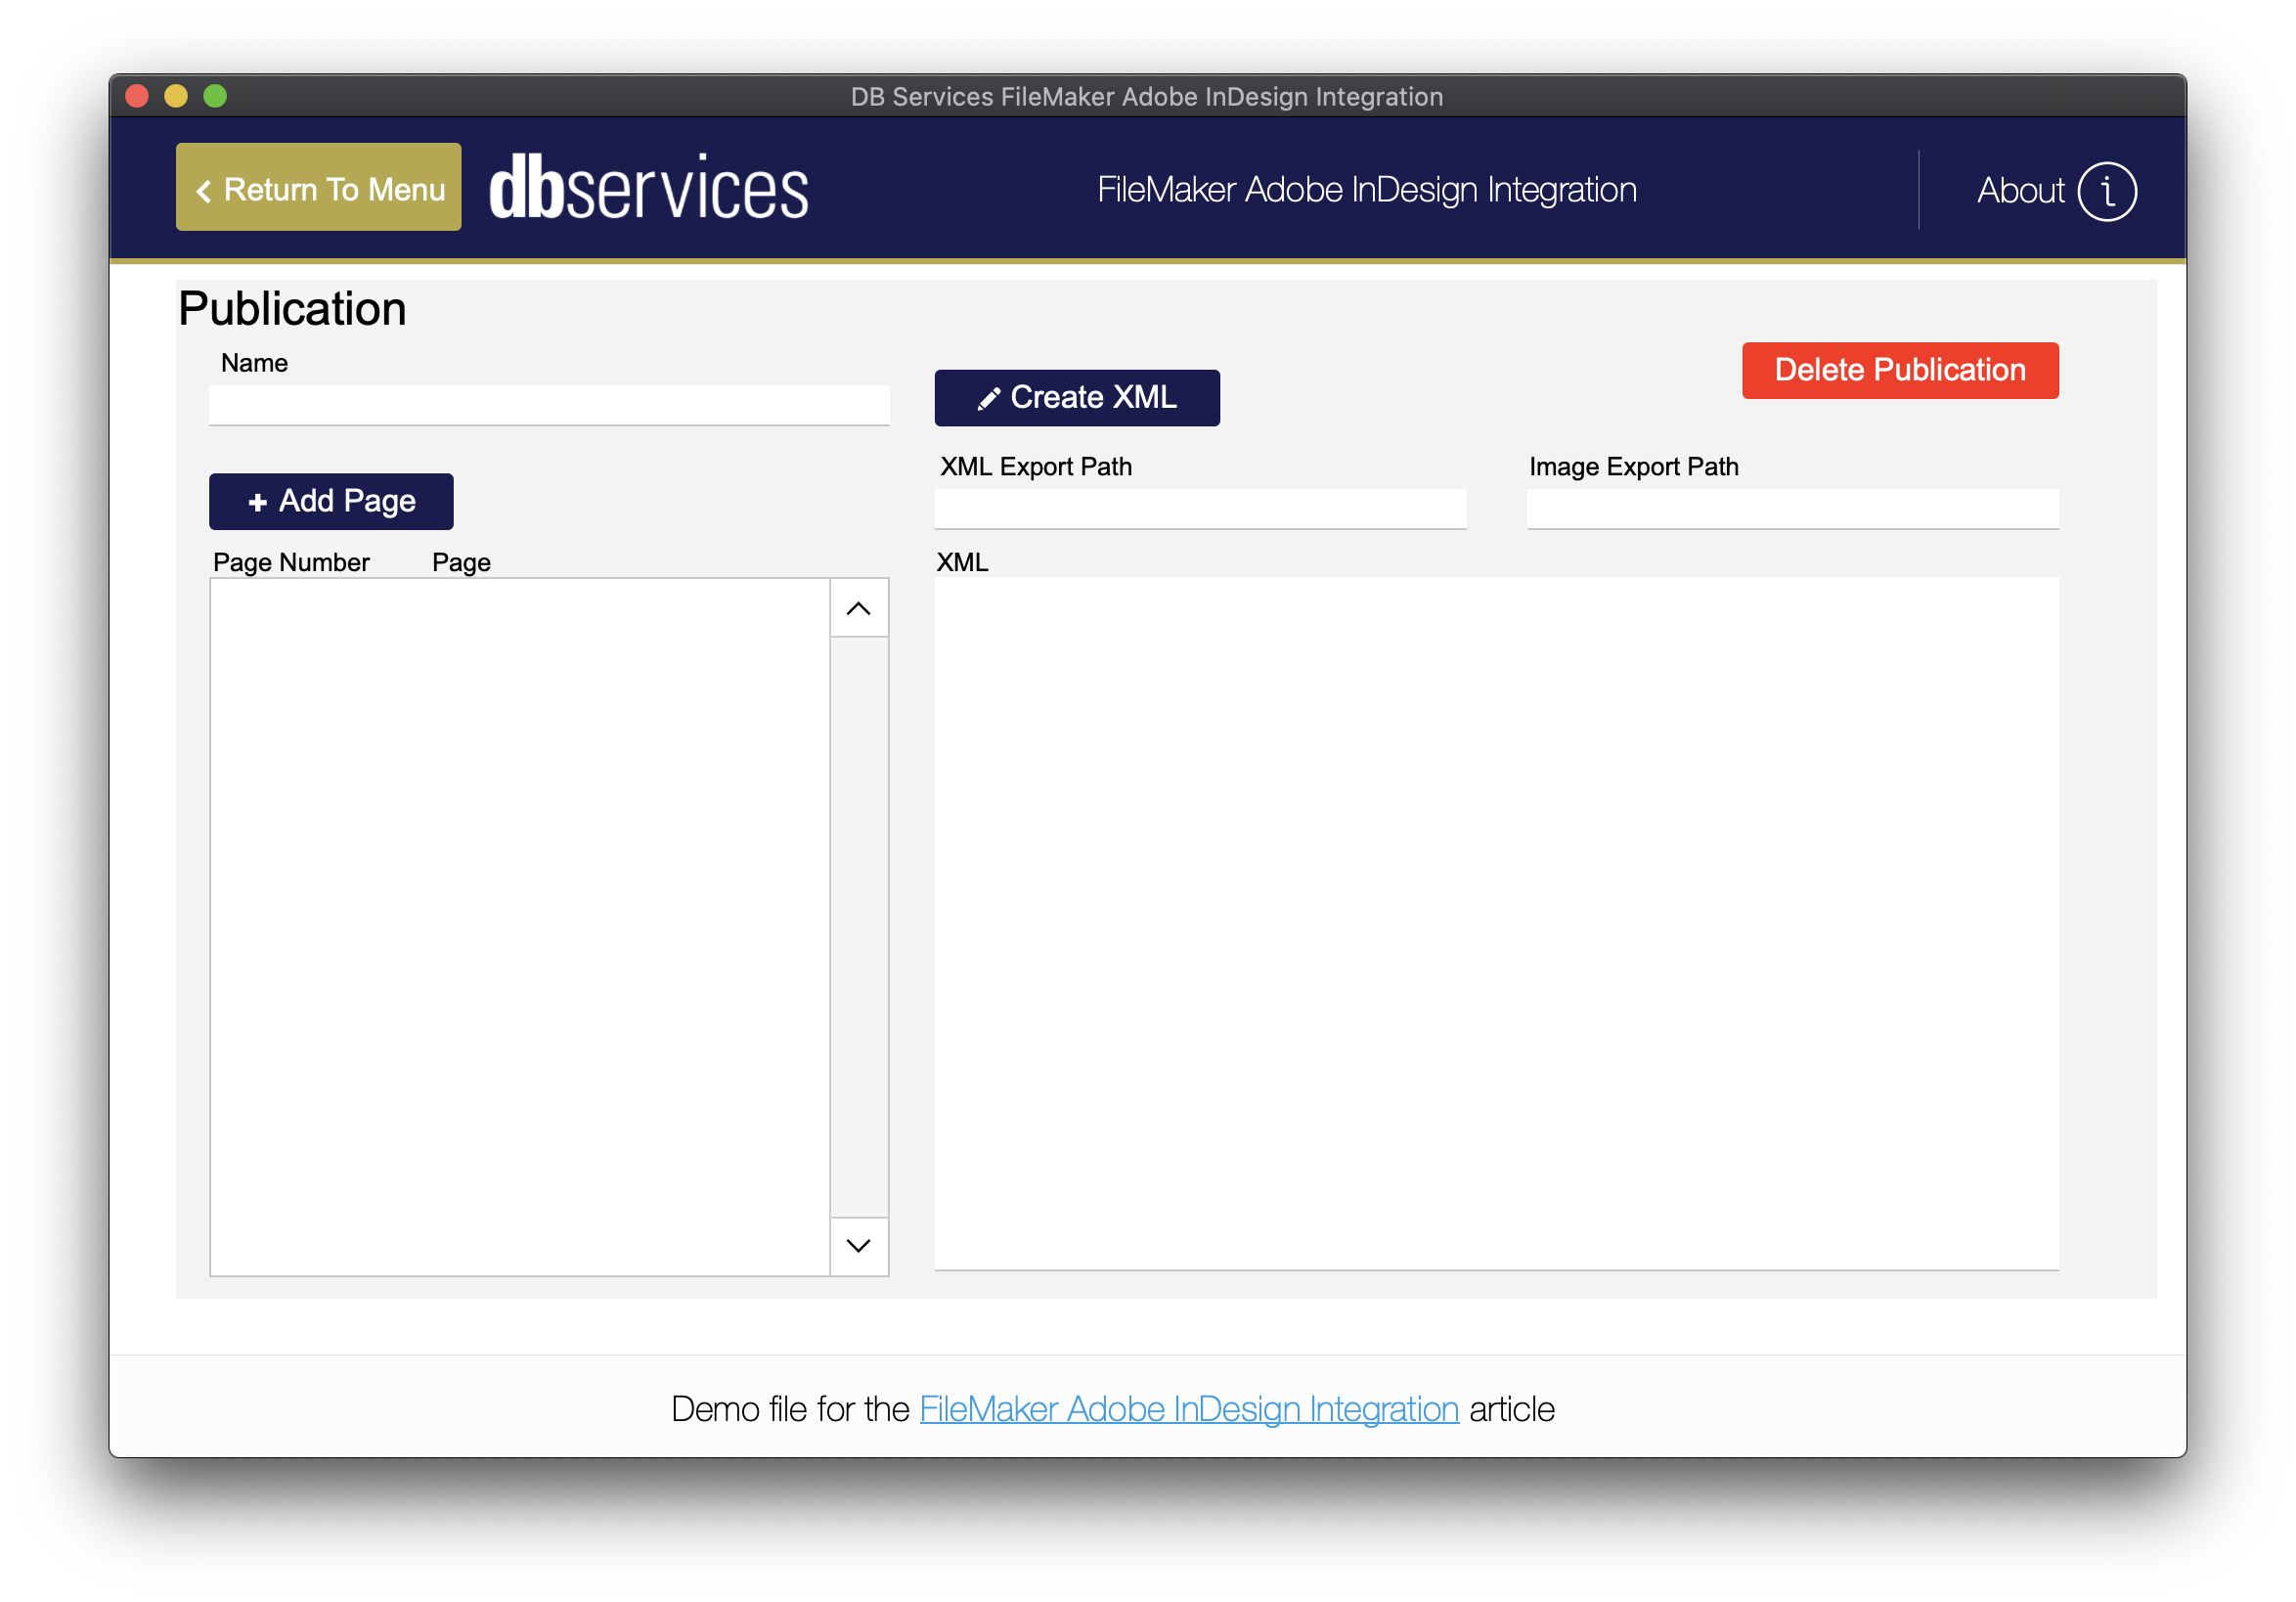
Task: Click the Publication heading text
Action: 292,309
